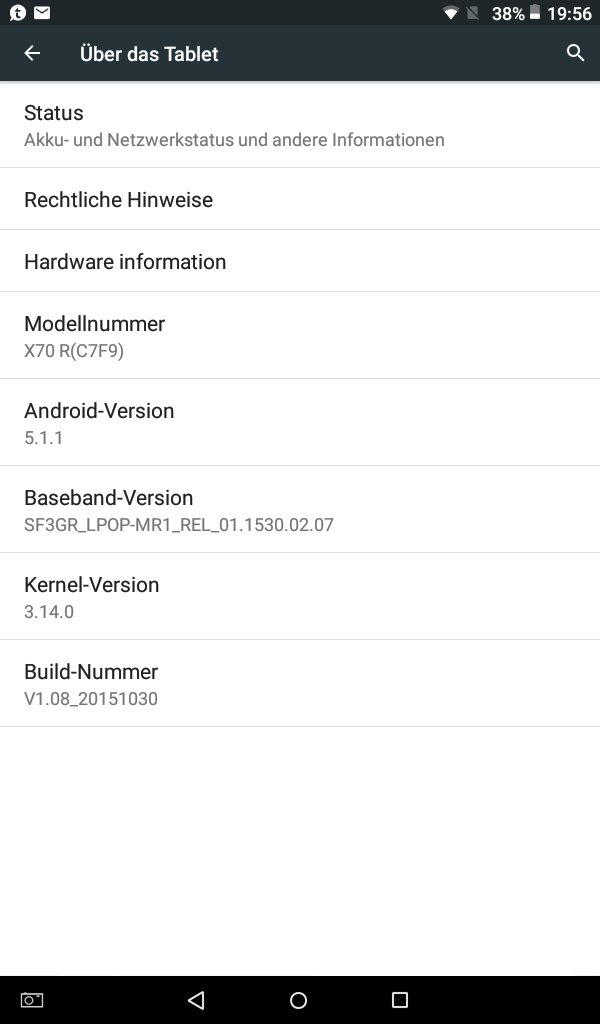
Task: Open the search magnifier icon
Action: click(575, 53)
